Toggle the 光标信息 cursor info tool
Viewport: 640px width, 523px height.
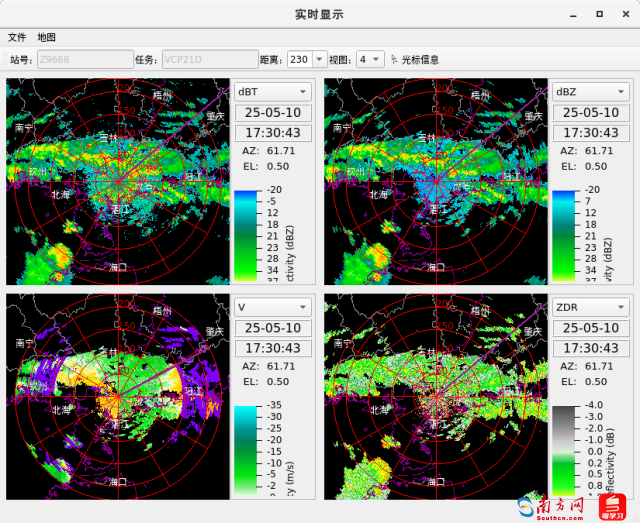(415, 60)
